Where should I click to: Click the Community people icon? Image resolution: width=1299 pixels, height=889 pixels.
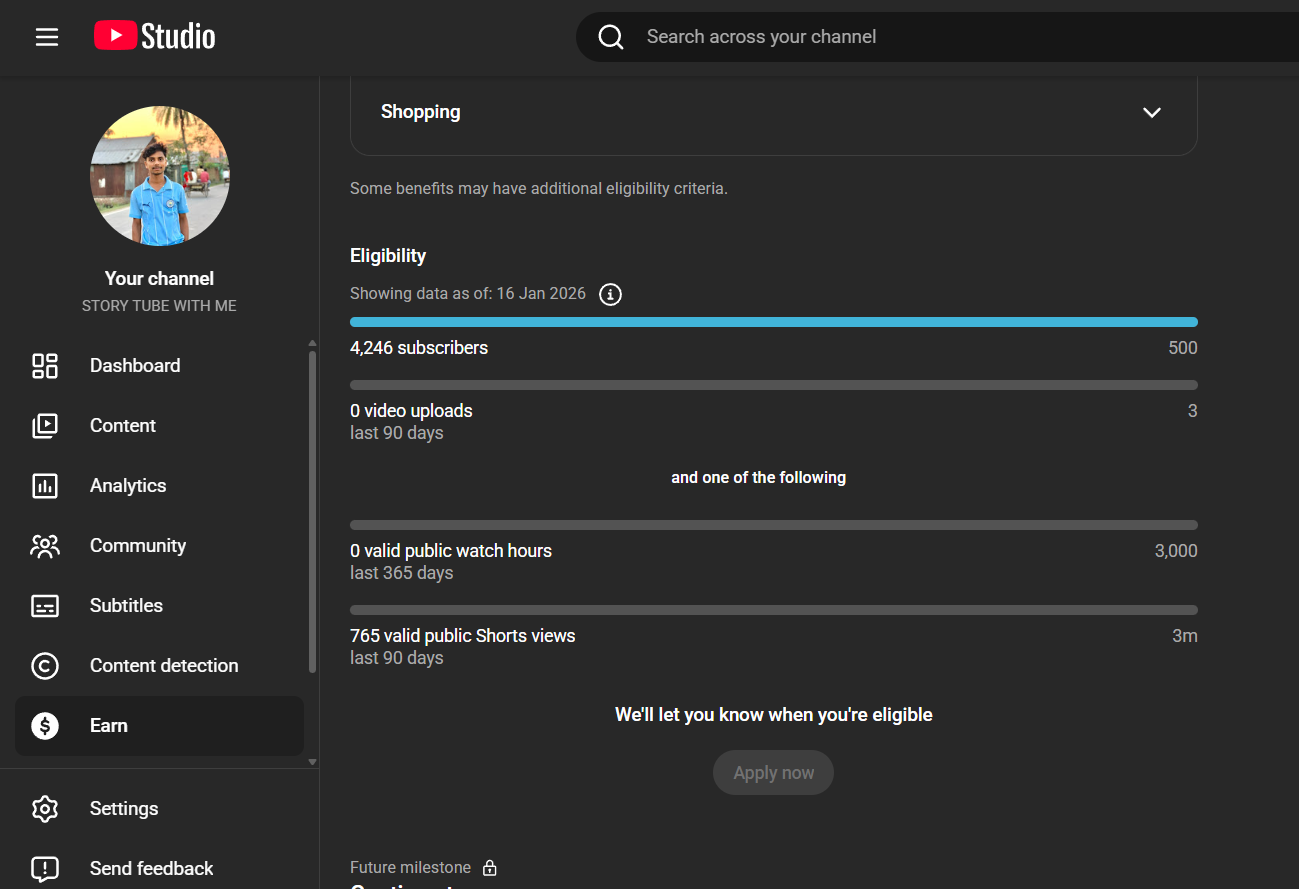pos(45,546)
